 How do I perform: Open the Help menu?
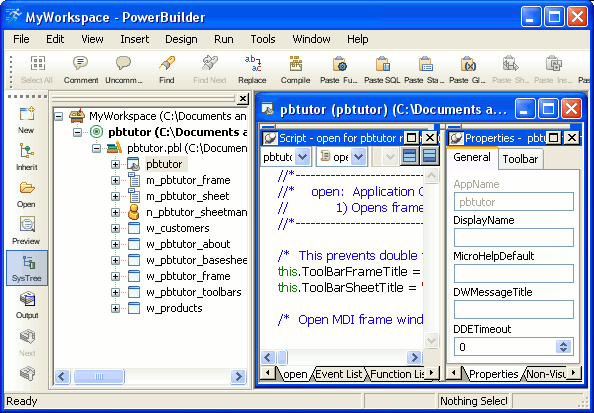point(358,39)
